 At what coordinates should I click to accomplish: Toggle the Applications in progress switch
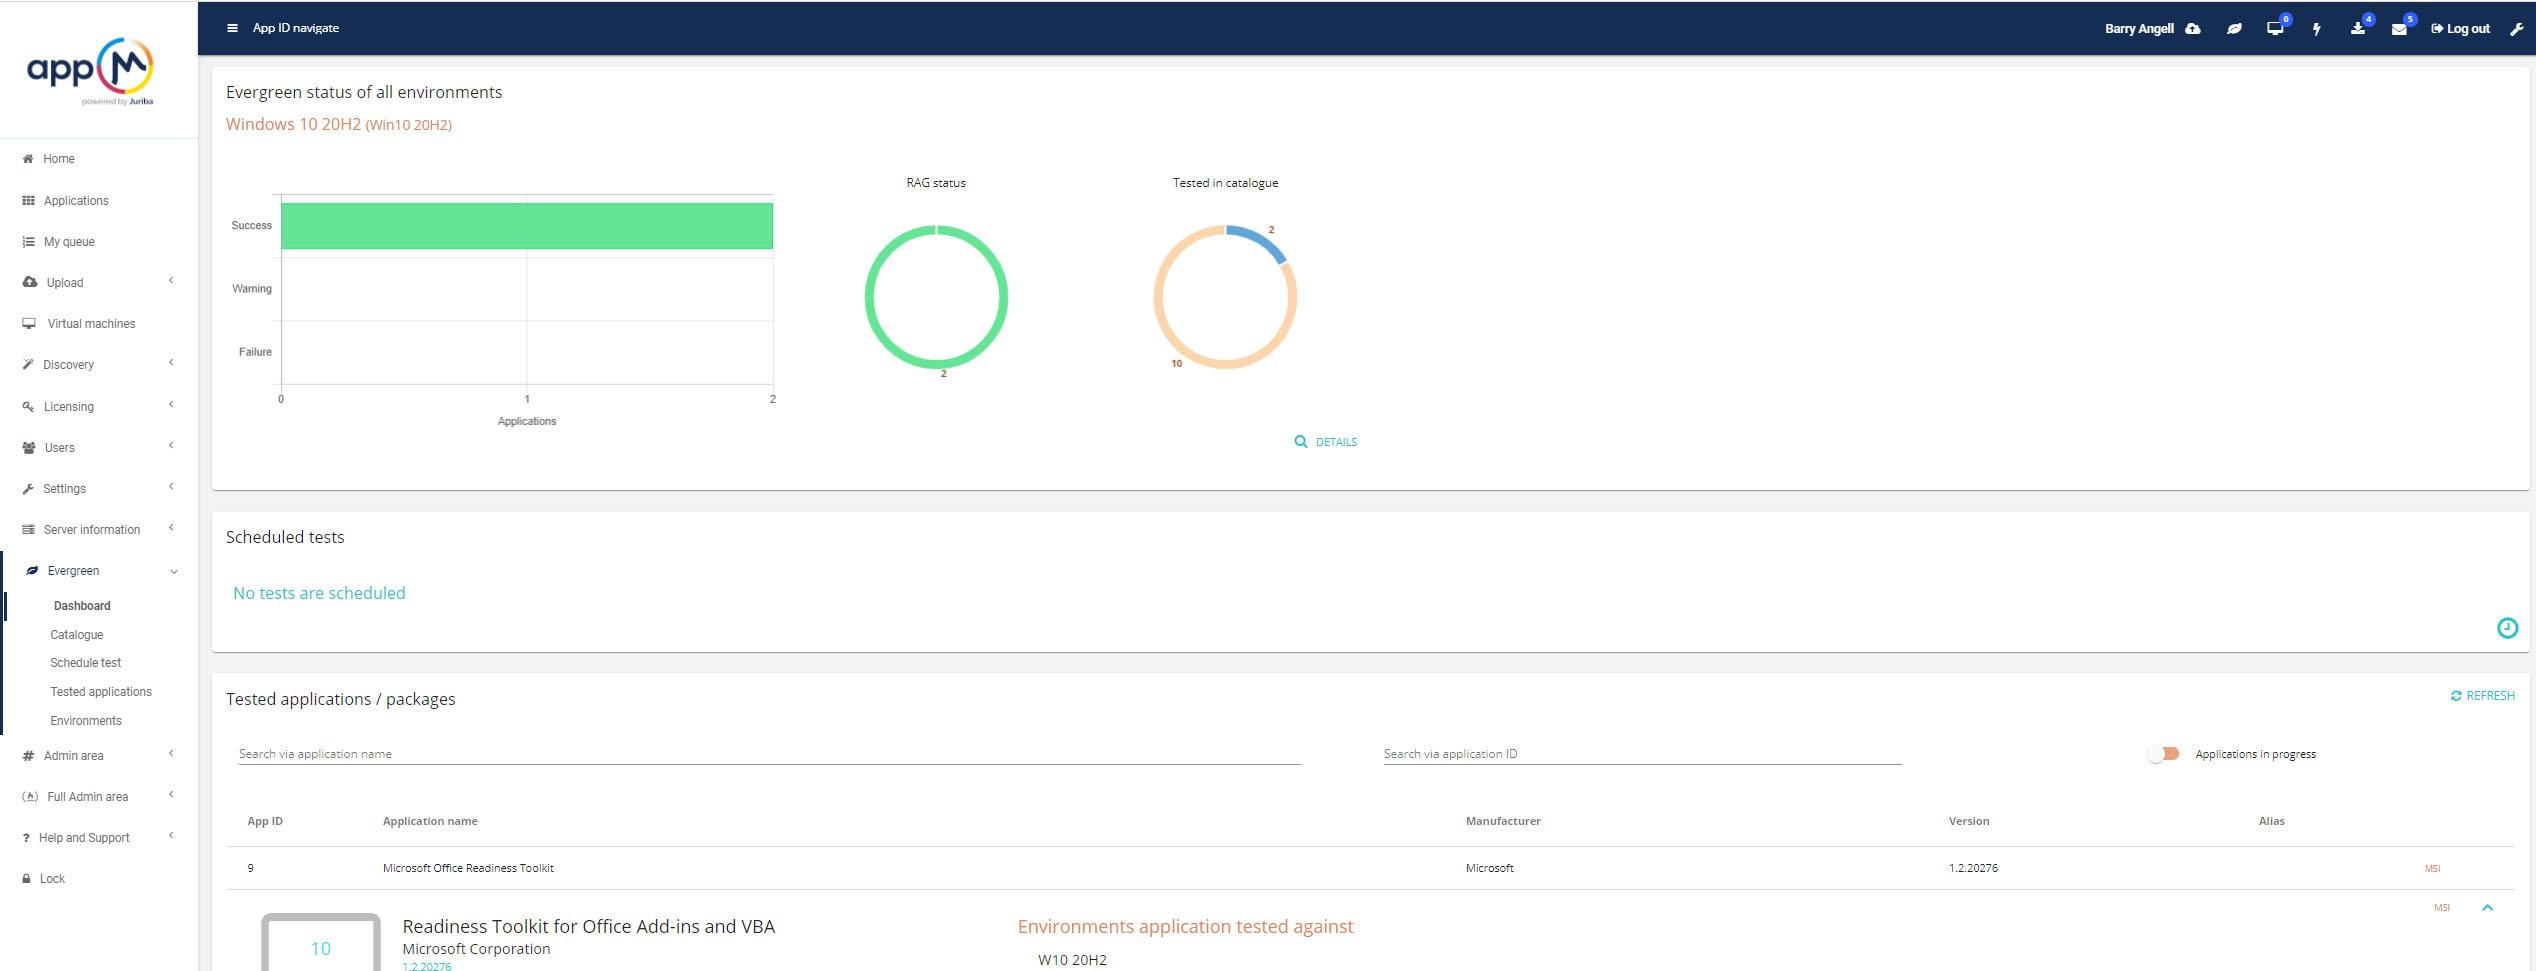(x=2163, y=753)
